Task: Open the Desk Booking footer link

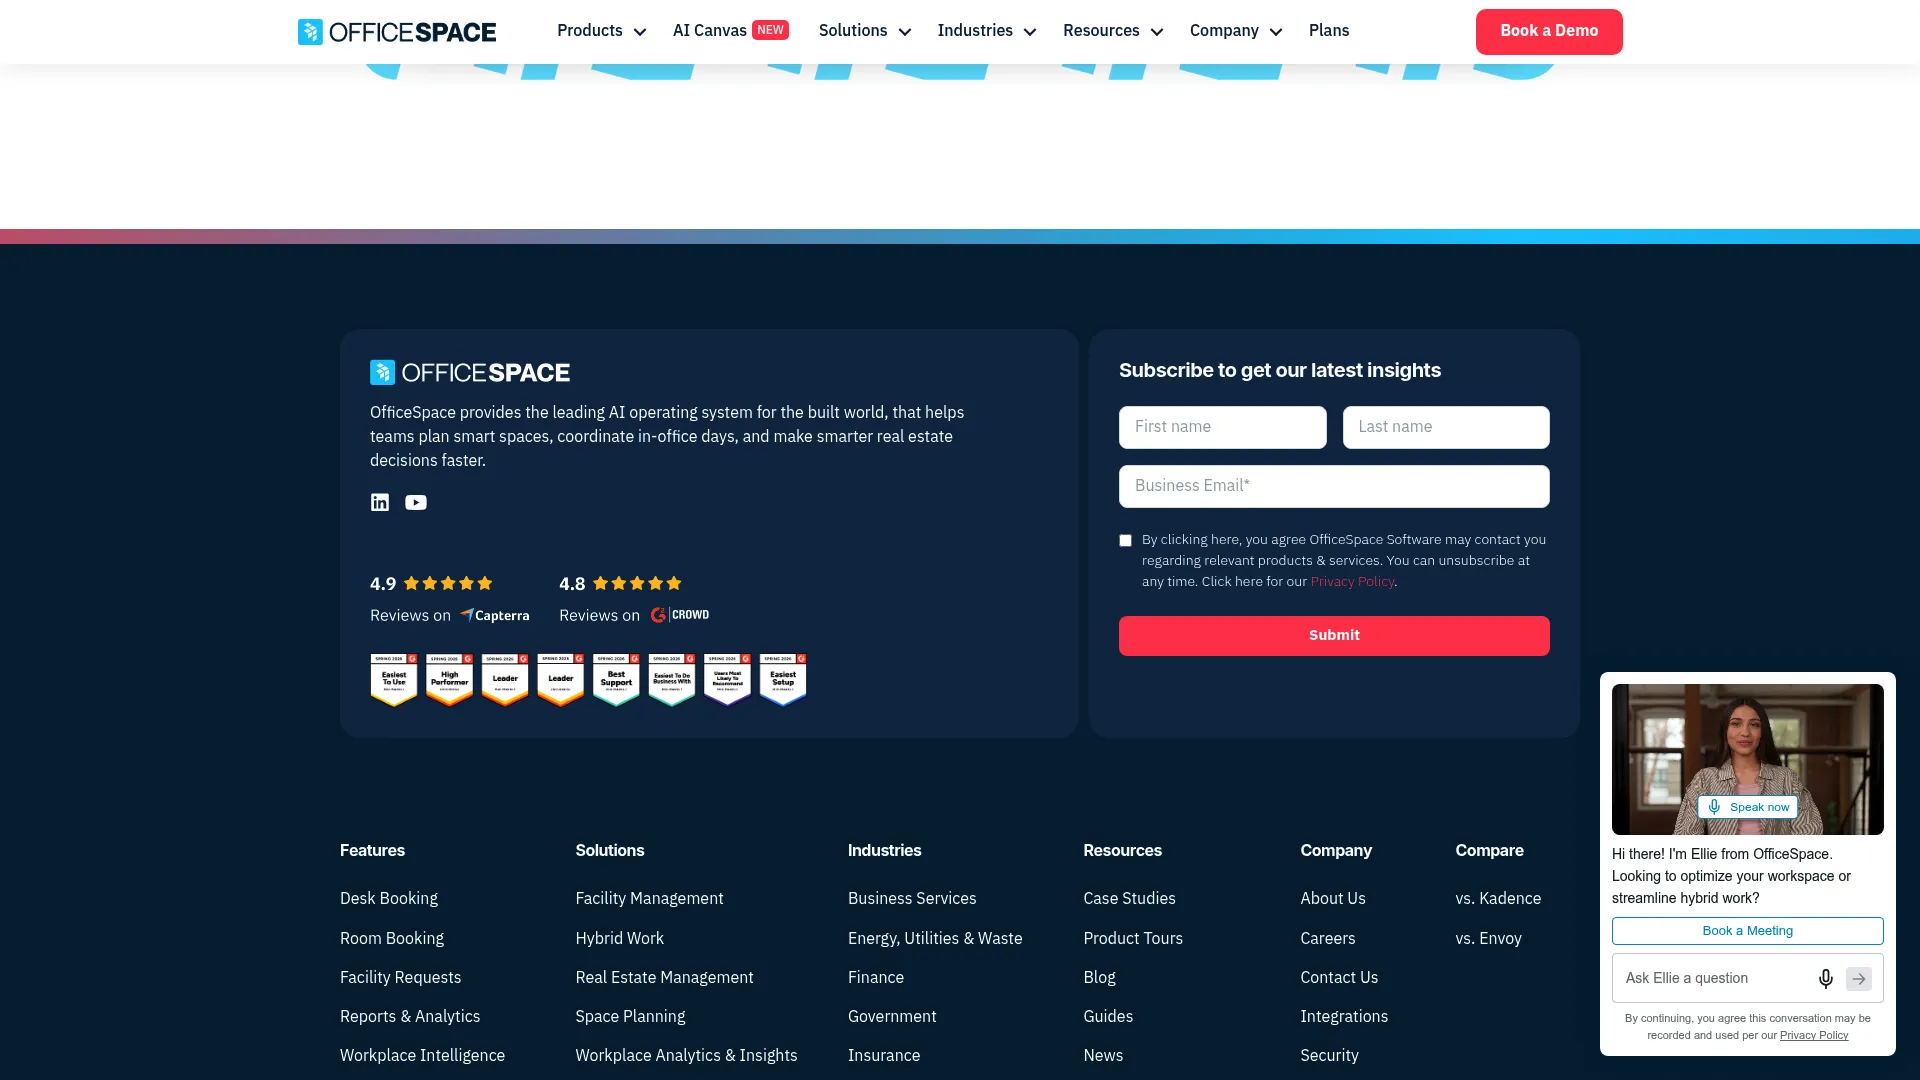Action: (389, 899)
